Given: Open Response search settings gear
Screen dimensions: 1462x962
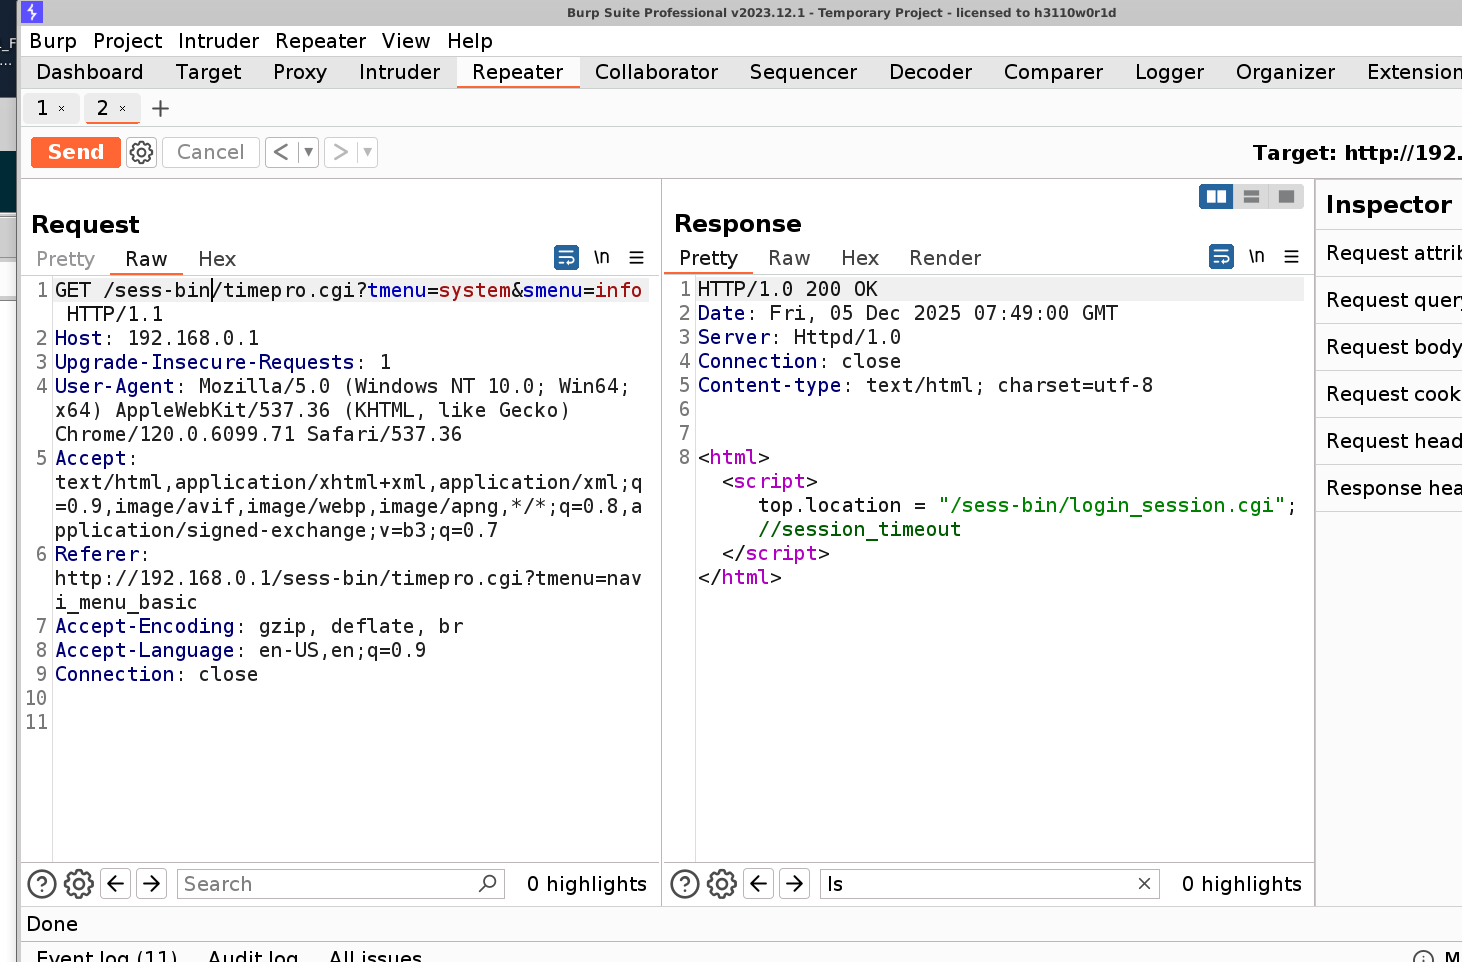Looking at the screenshot, I should [x=722, y=884].
